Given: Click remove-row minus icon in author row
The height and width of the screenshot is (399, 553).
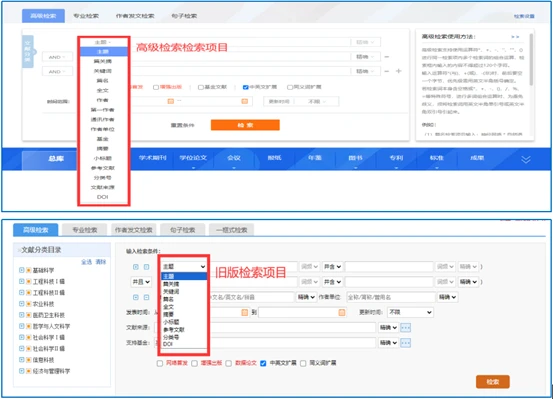Looking at the screenshot, I should [146, 297].
